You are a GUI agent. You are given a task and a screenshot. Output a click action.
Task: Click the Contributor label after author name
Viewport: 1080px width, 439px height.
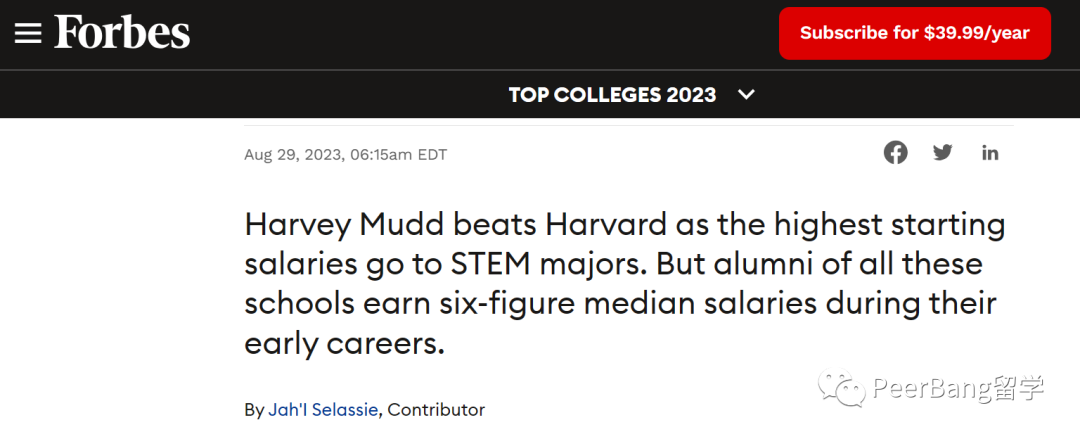tap(437, 409)
